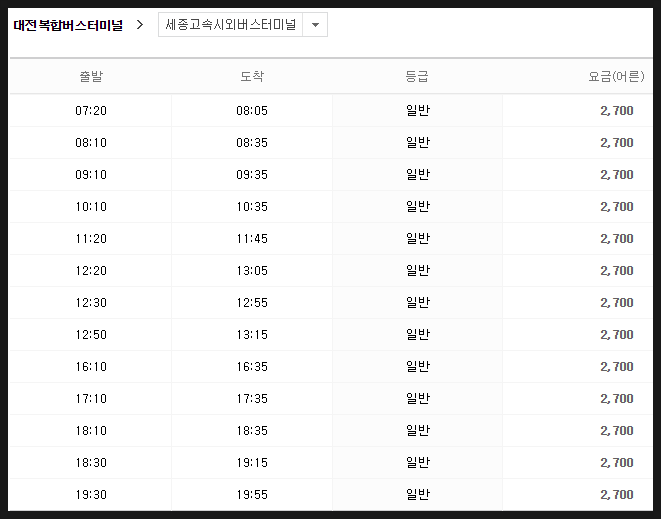Select the 10:10 departure row

pos(331,207)
